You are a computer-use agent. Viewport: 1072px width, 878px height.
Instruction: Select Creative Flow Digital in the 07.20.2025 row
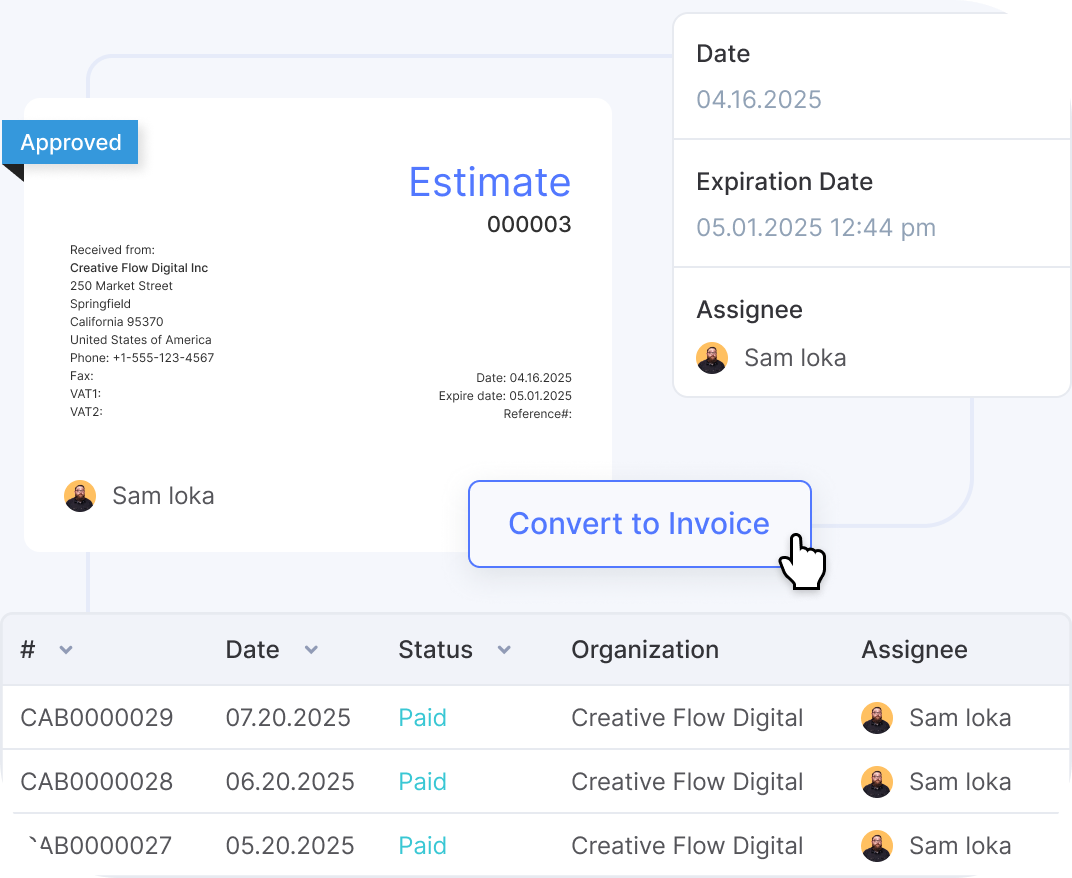tap(687, 718)
